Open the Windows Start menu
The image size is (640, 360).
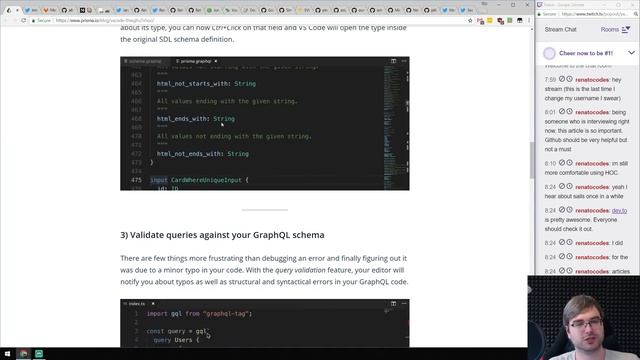point(7,353)
